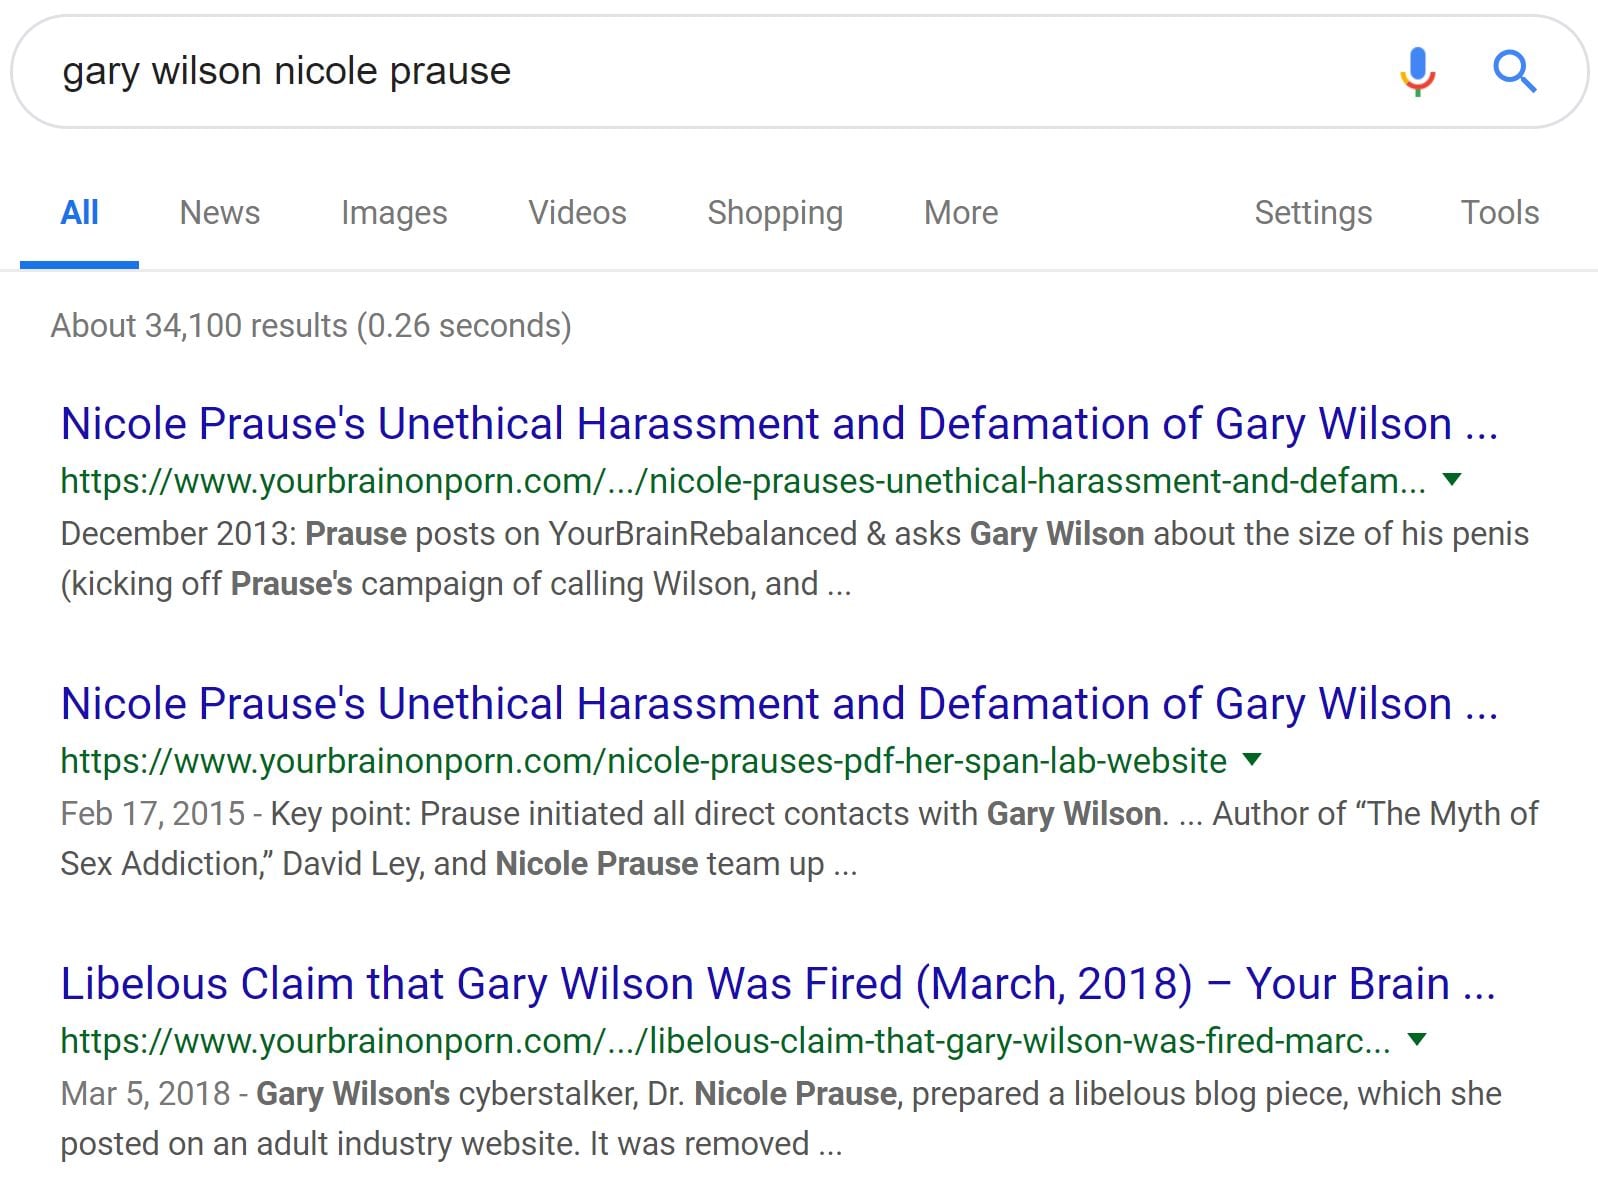This screenshot has height=1183, width=1598.
Task: Open the Videos tab
Action: coord(577,213)
